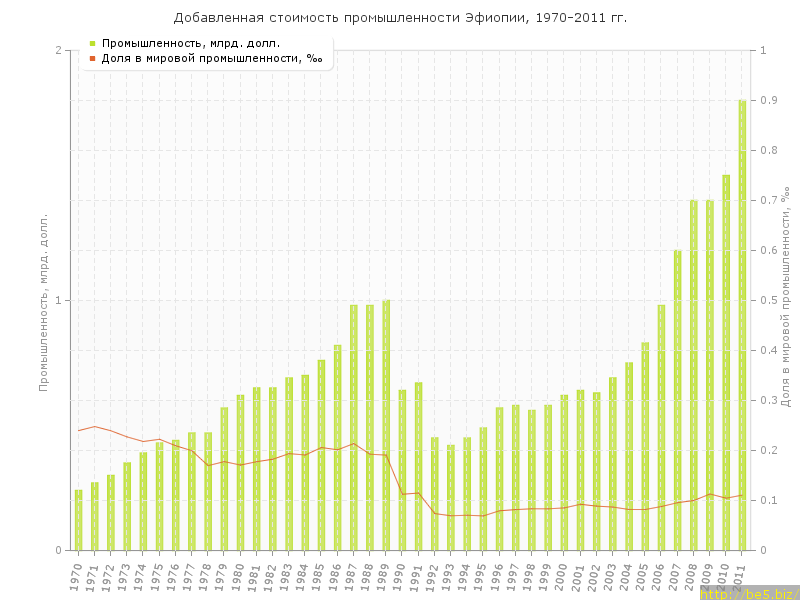Select the tallest bar for 2011
This screenshot has height=600, width=800.
point(742,325)
